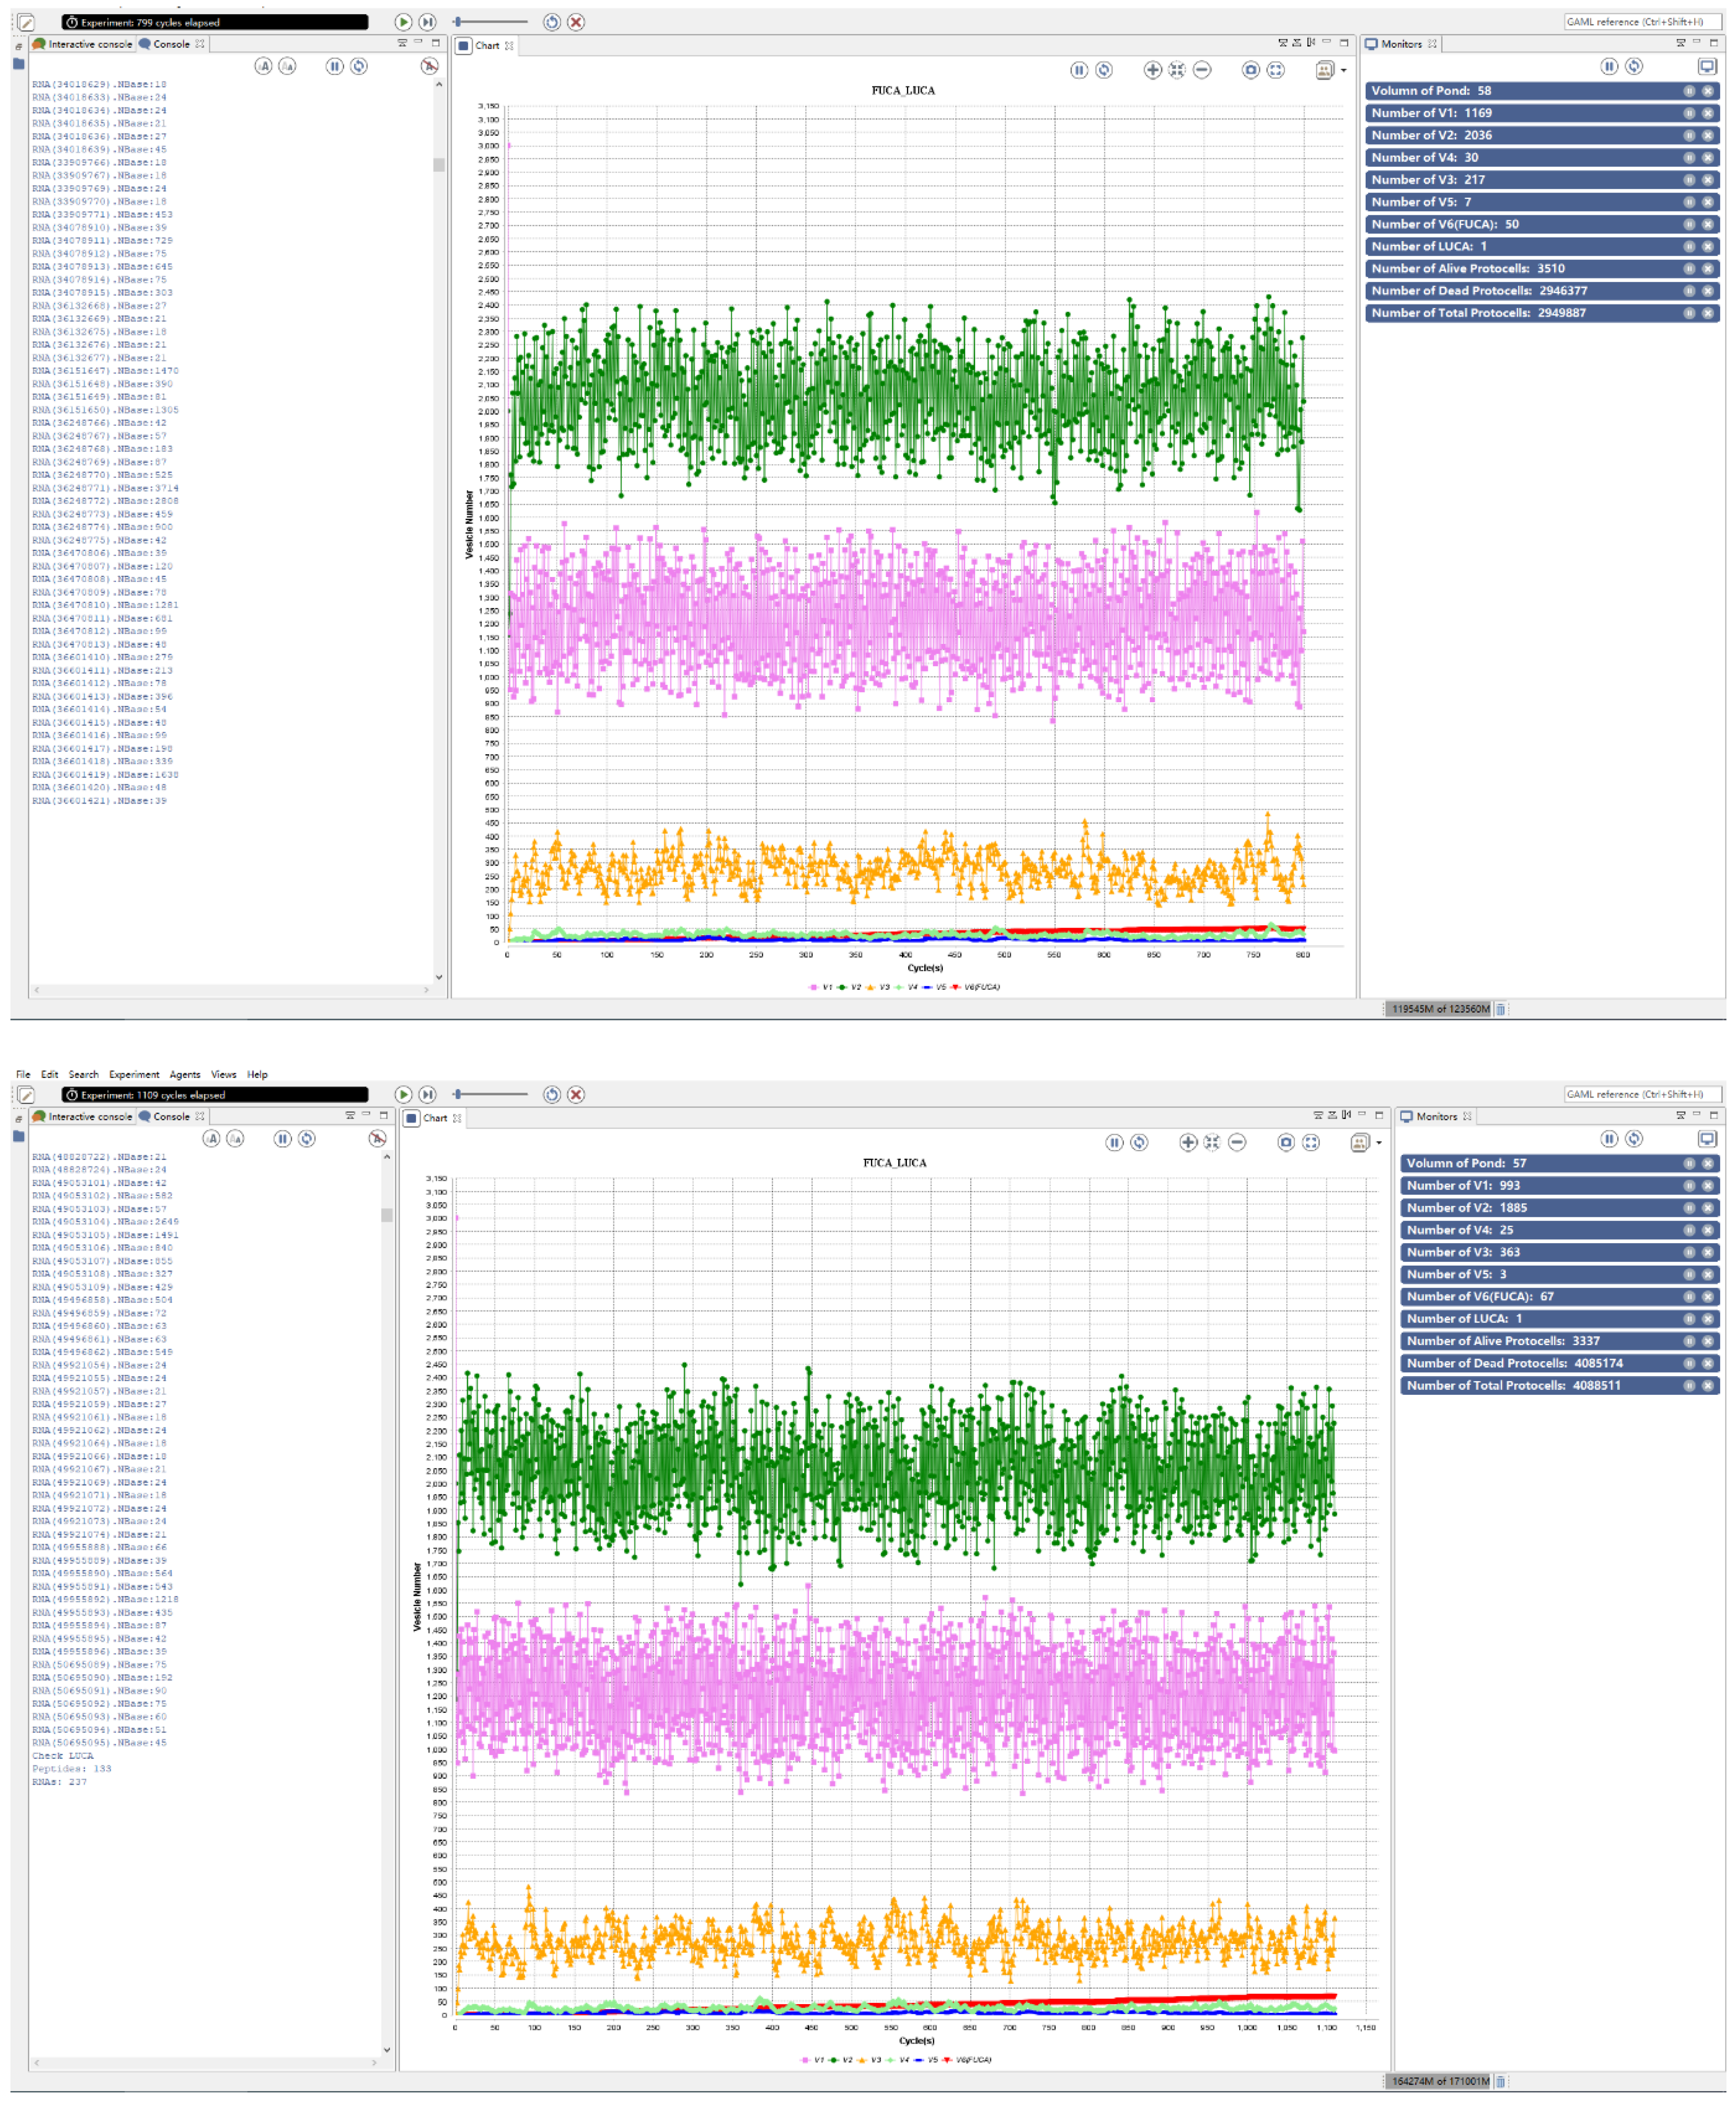Fit the chart to view using the expand icon

point(1277,71)
